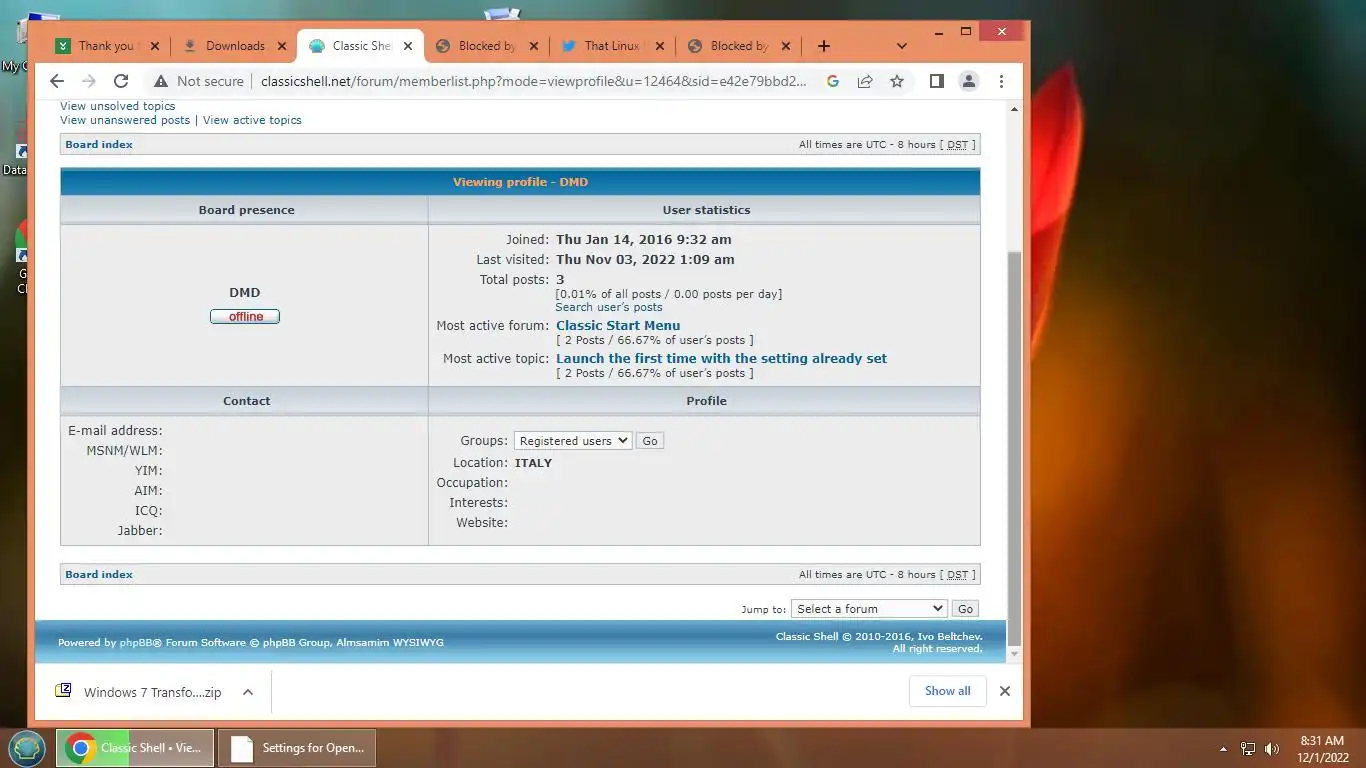1366x768 pixels.
Task: Close the That Linux tab
Action: 659,46
